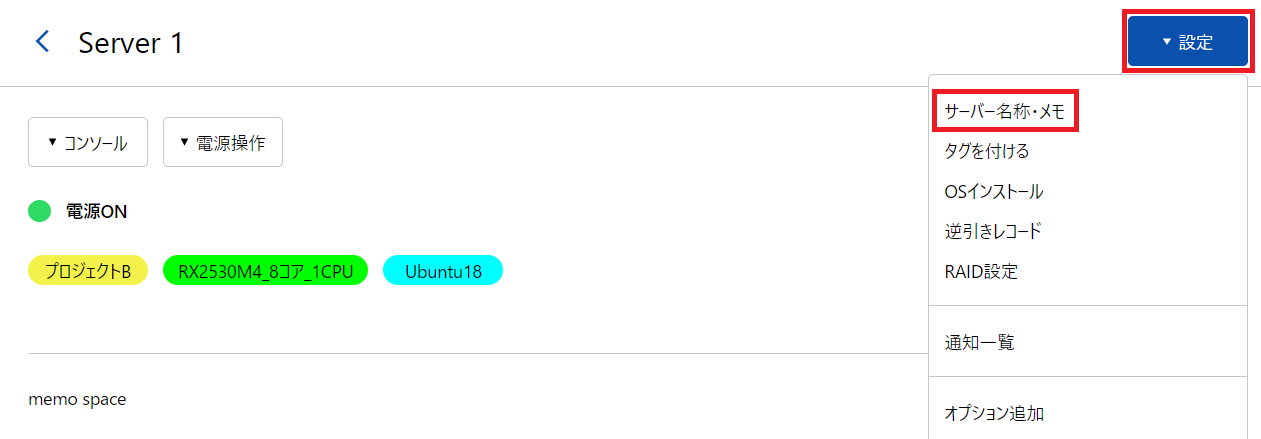The height and width of the screenshot is (439, 1261).
Task: Collapse the 設定 settings dropdown
Action: pyautogui.click(x=1187, y=42)
